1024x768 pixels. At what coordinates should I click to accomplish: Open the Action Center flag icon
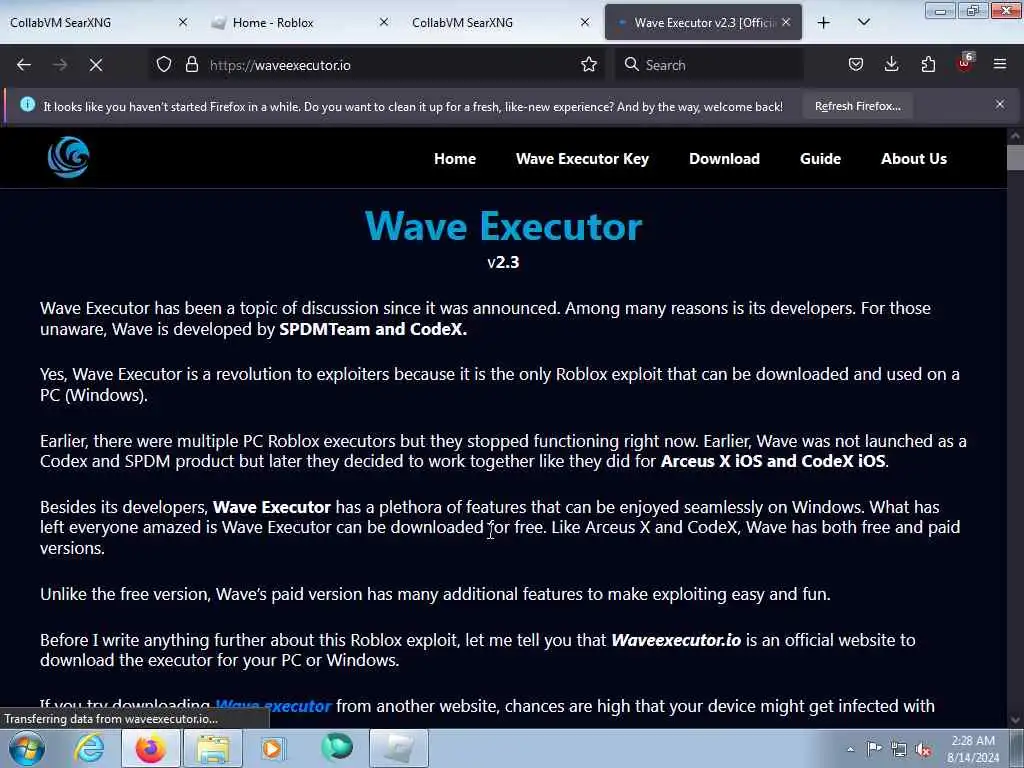pos(874,749)
